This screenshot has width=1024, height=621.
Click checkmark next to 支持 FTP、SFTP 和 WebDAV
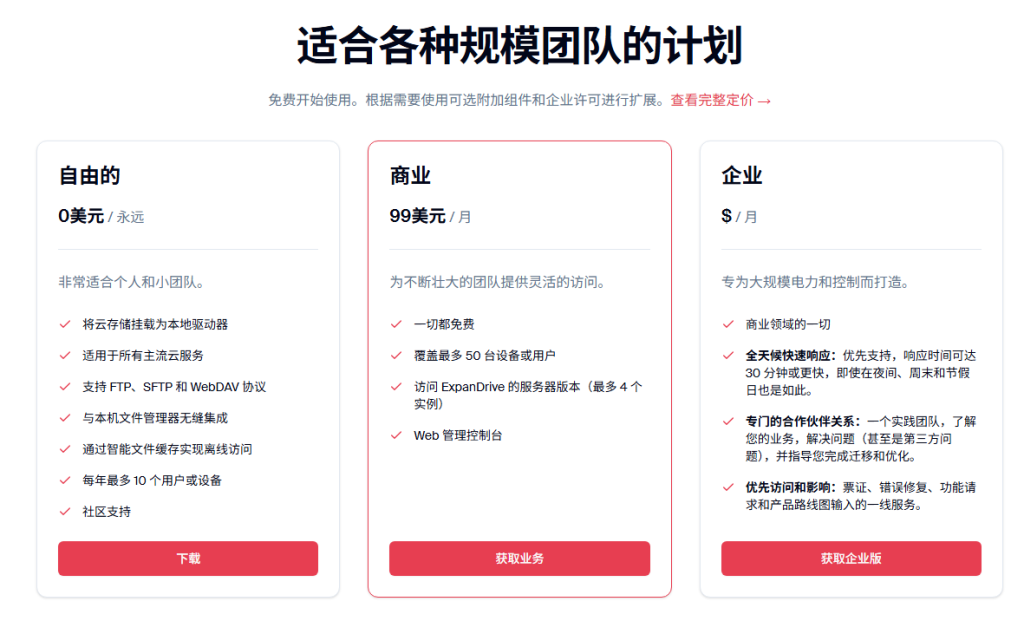pos(65,386)
